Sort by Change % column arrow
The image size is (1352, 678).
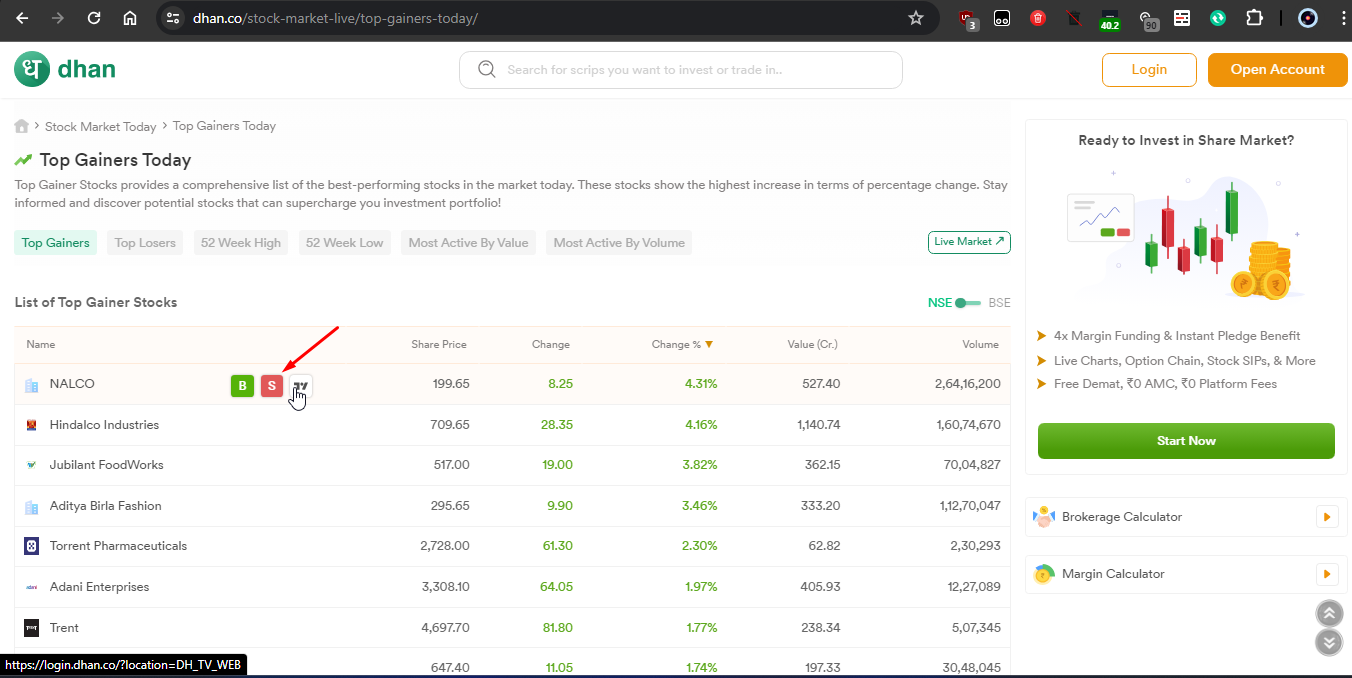coord(709,344)
